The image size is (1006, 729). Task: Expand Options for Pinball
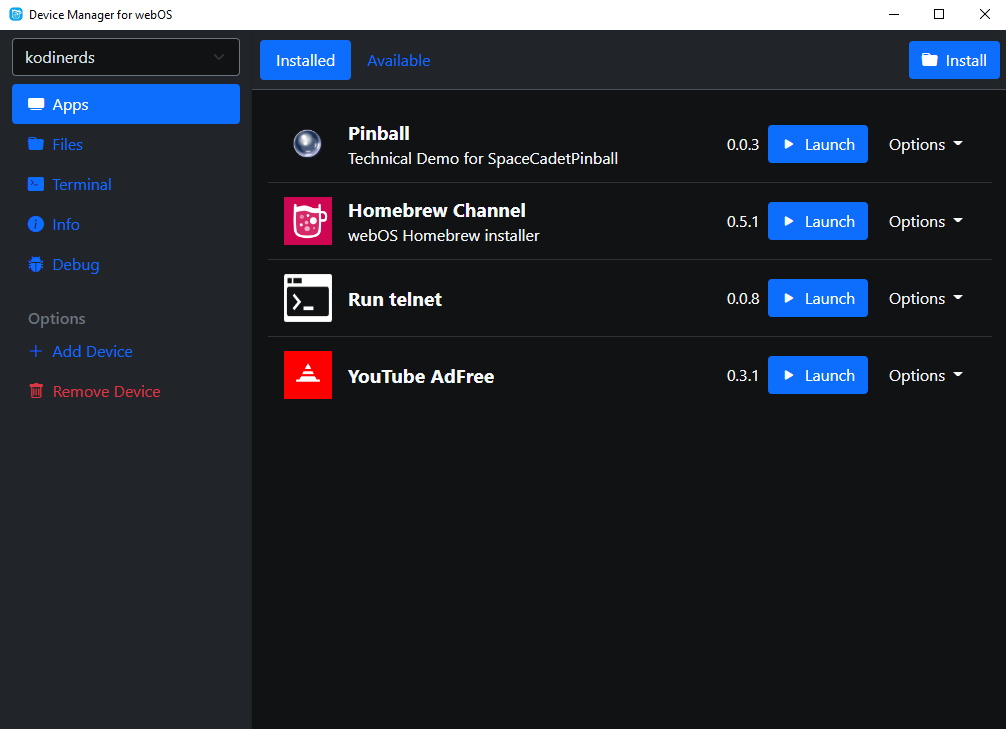pos(925,144)
